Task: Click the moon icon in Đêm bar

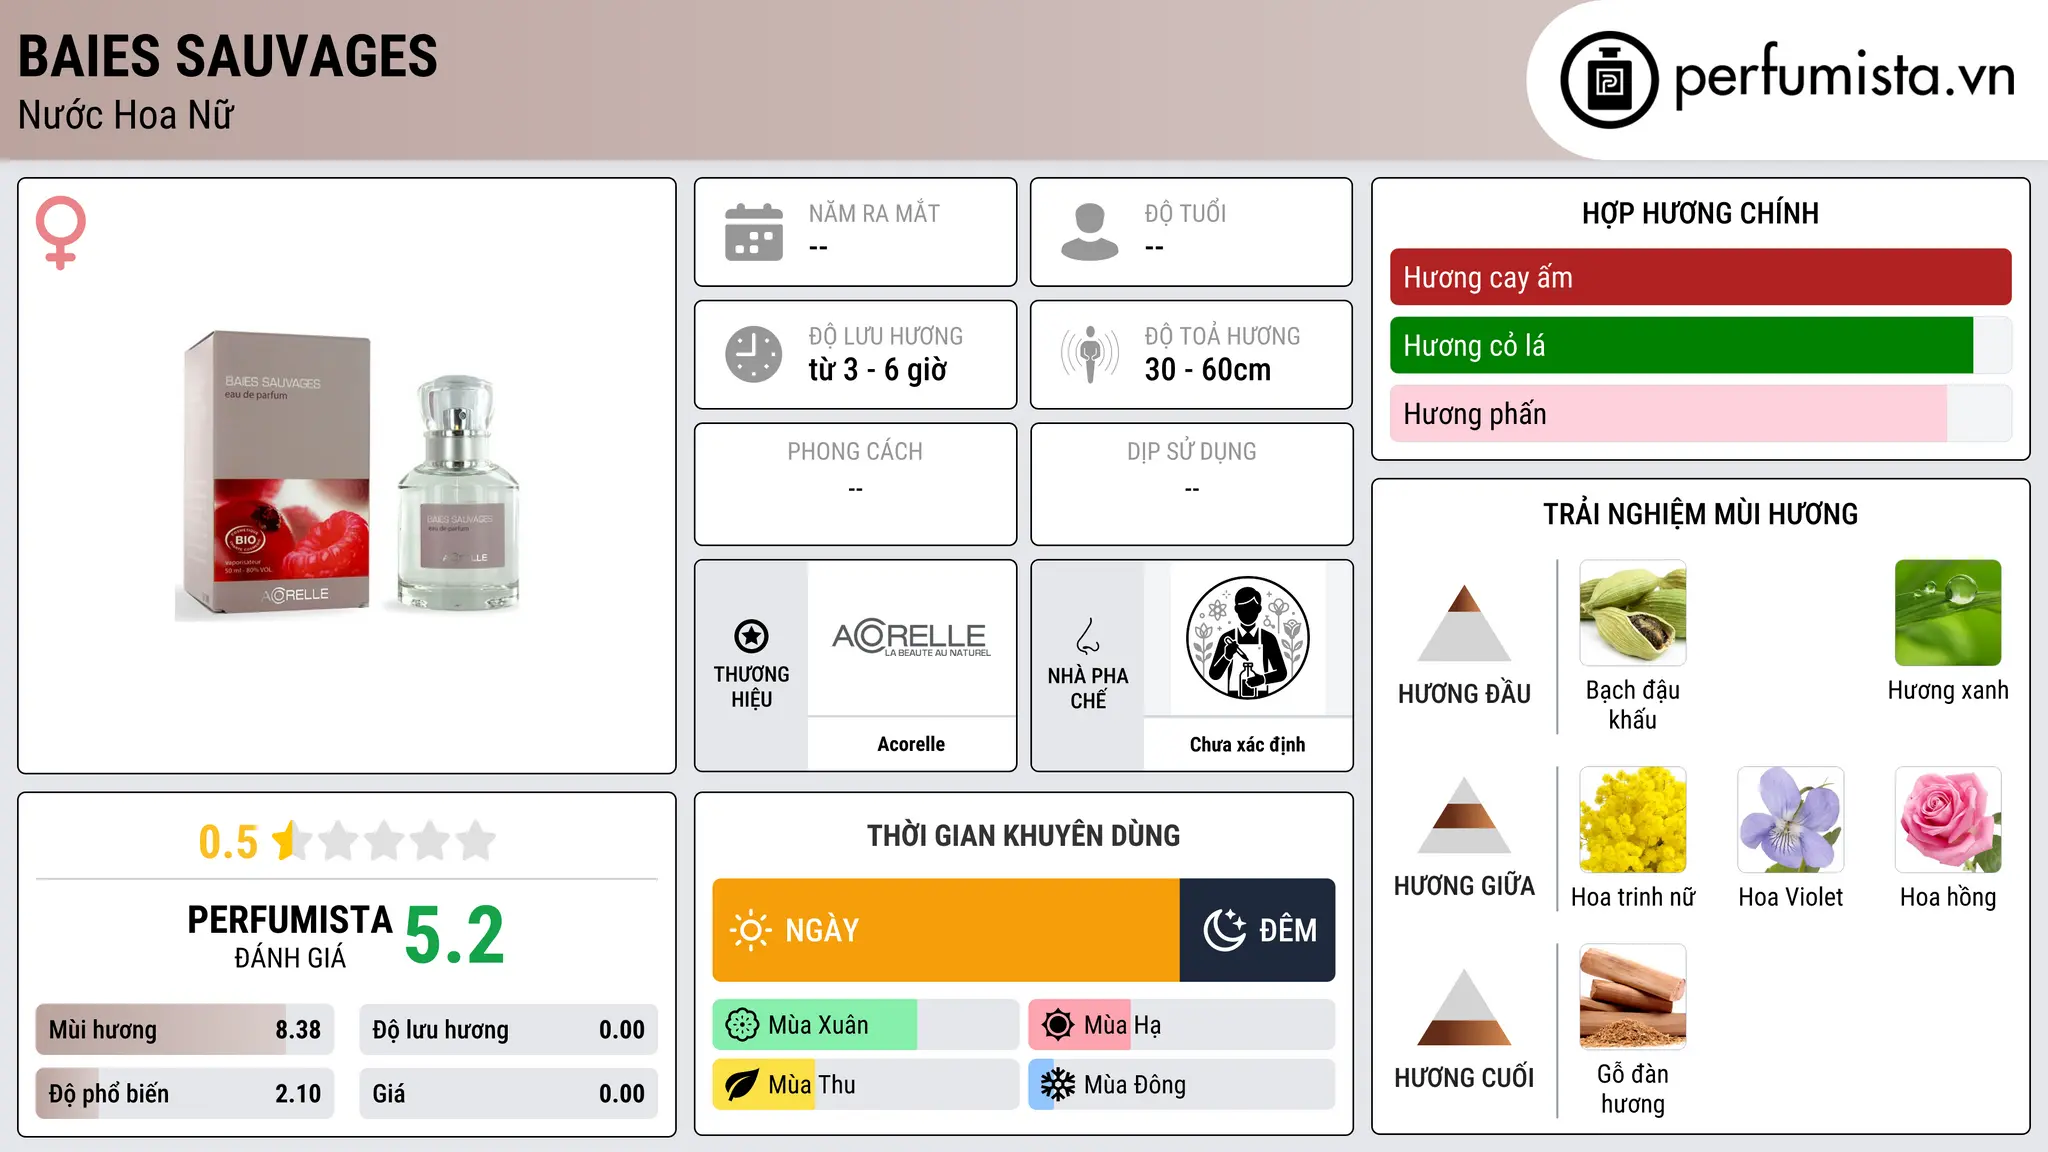Action: point(1225,930)
